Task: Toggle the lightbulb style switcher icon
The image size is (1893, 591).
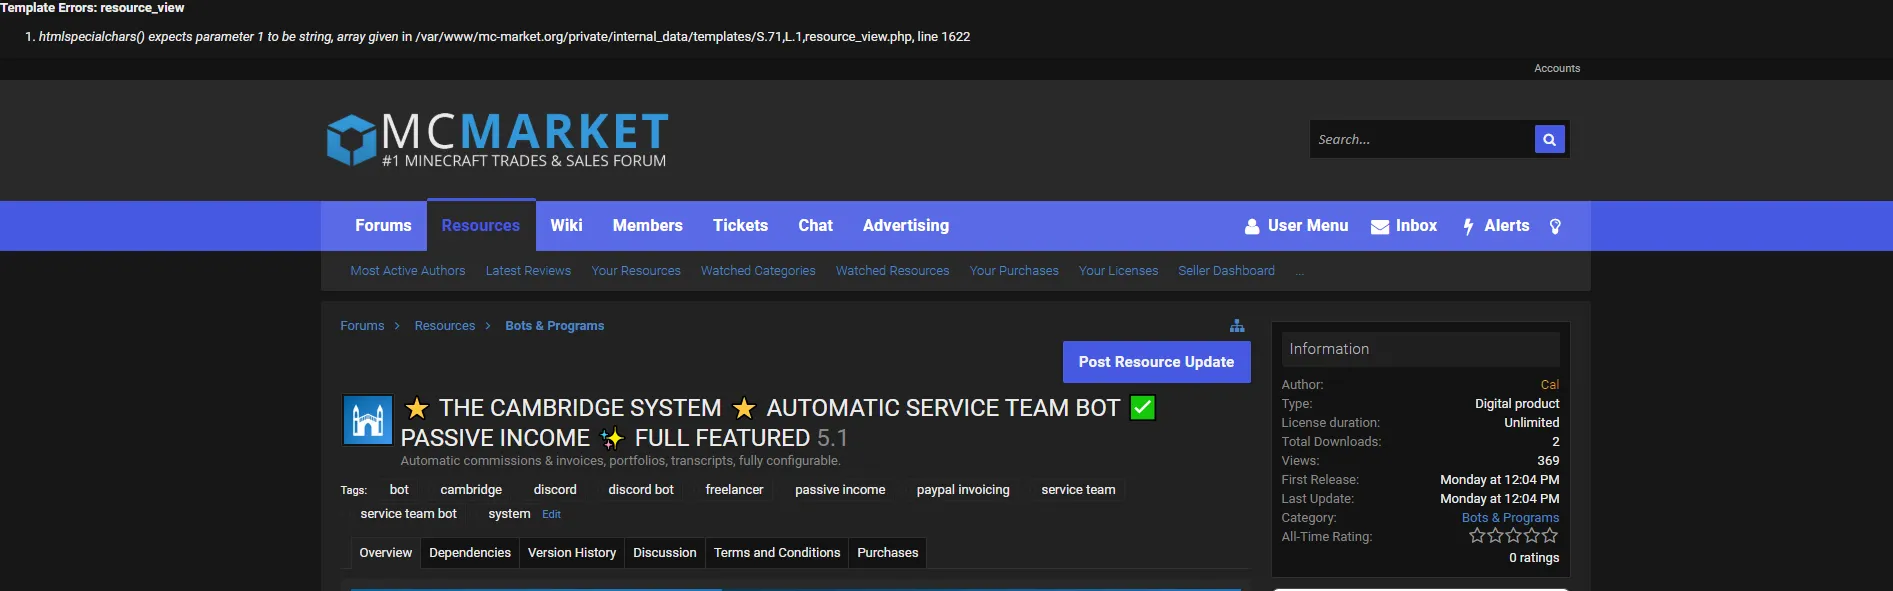Action: click(1555, 226)
